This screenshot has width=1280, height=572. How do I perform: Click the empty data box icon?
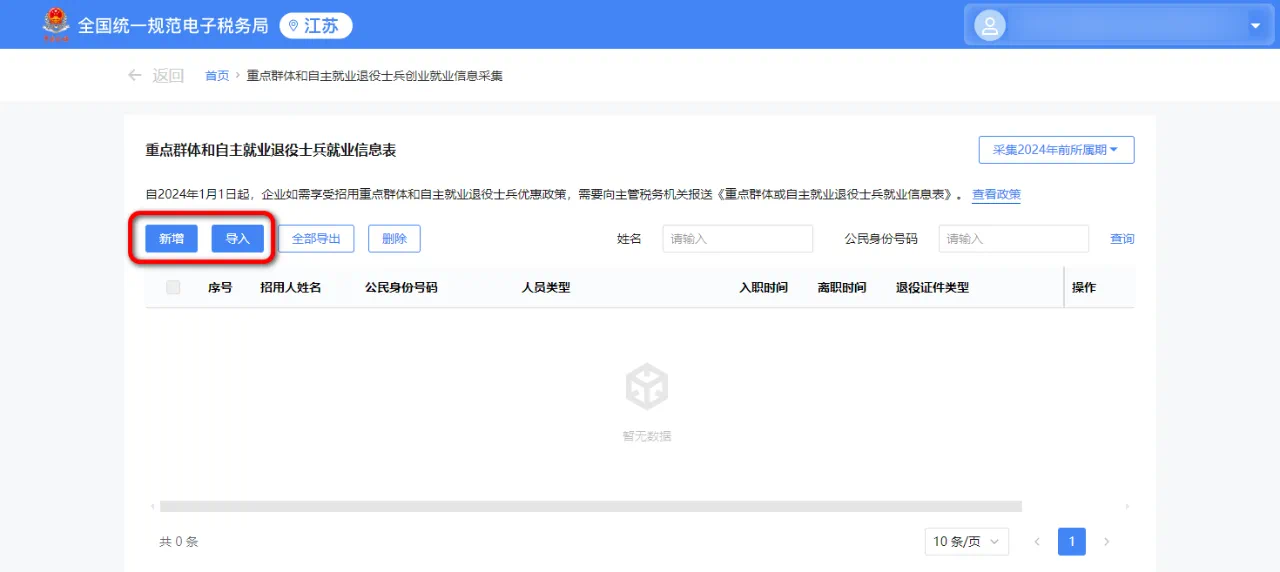[x=646, y=387]
